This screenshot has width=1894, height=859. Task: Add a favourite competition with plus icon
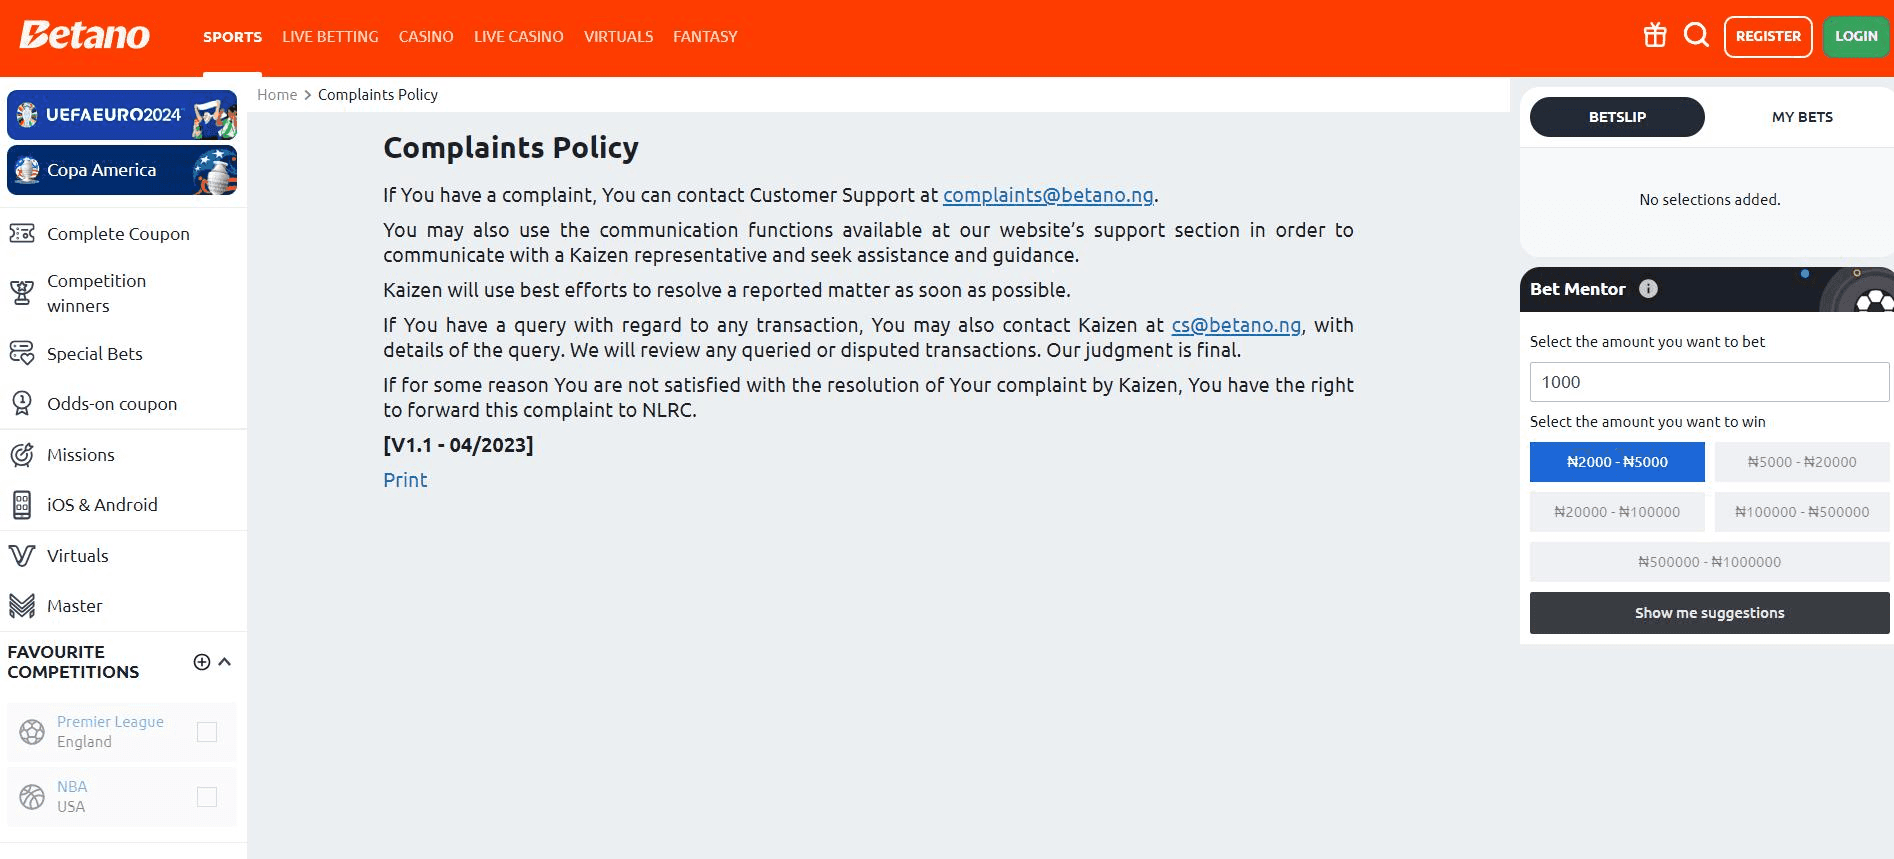click(x=202, y=662)
